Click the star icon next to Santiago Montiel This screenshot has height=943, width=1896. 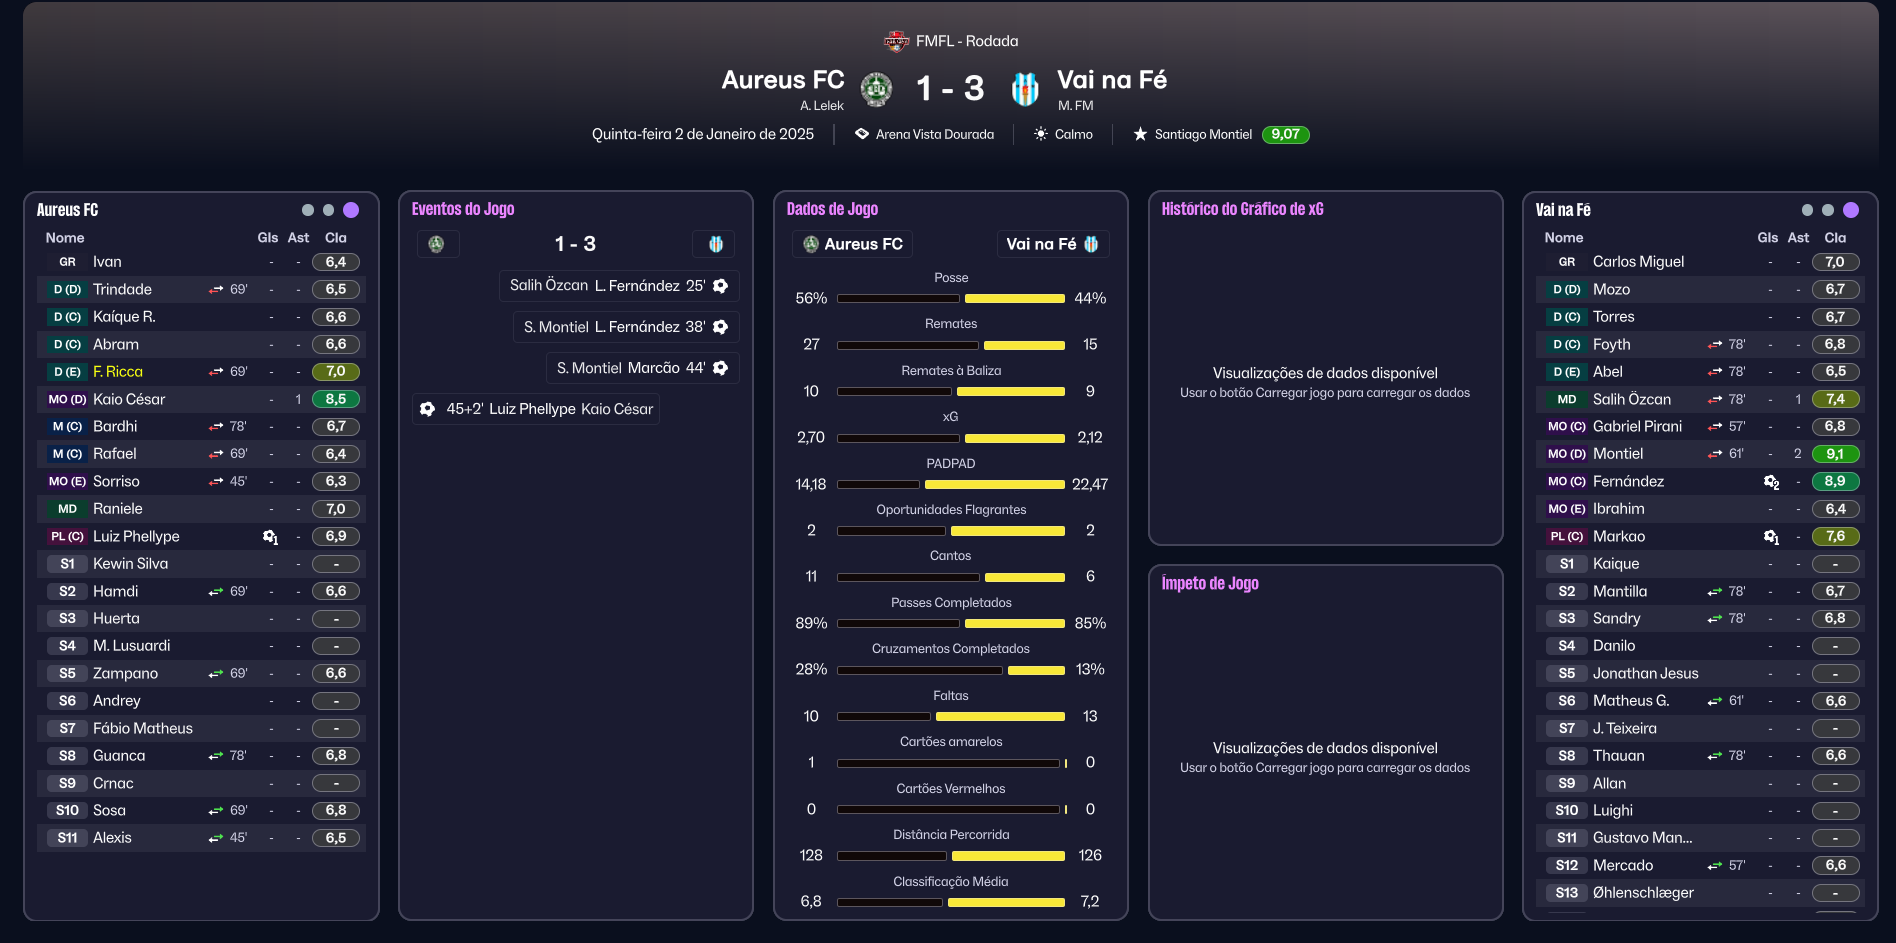[1140, 134]
